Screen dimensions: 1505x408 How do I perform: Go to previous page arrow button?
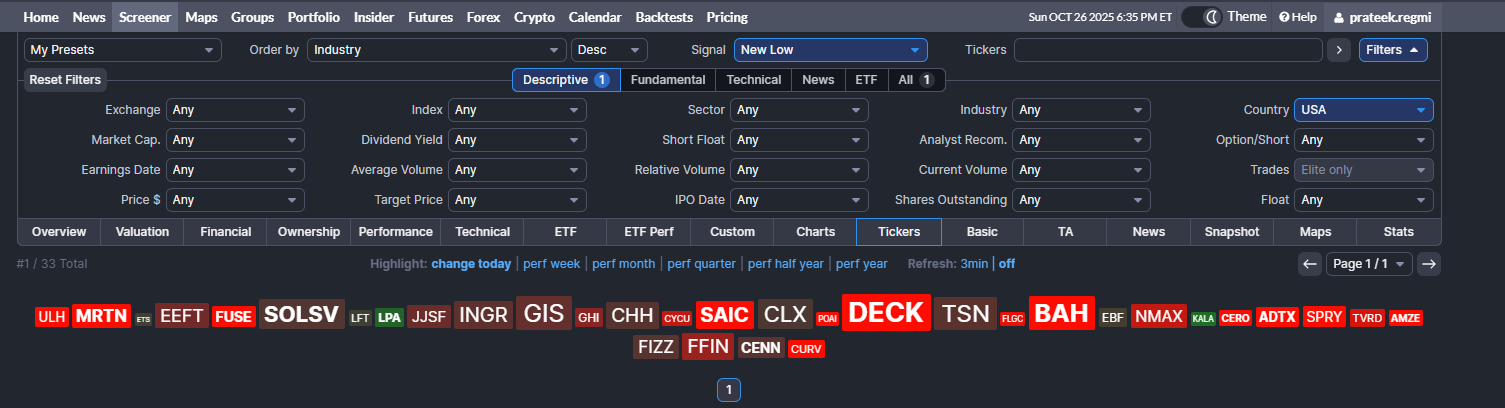tap(1310, 264)
